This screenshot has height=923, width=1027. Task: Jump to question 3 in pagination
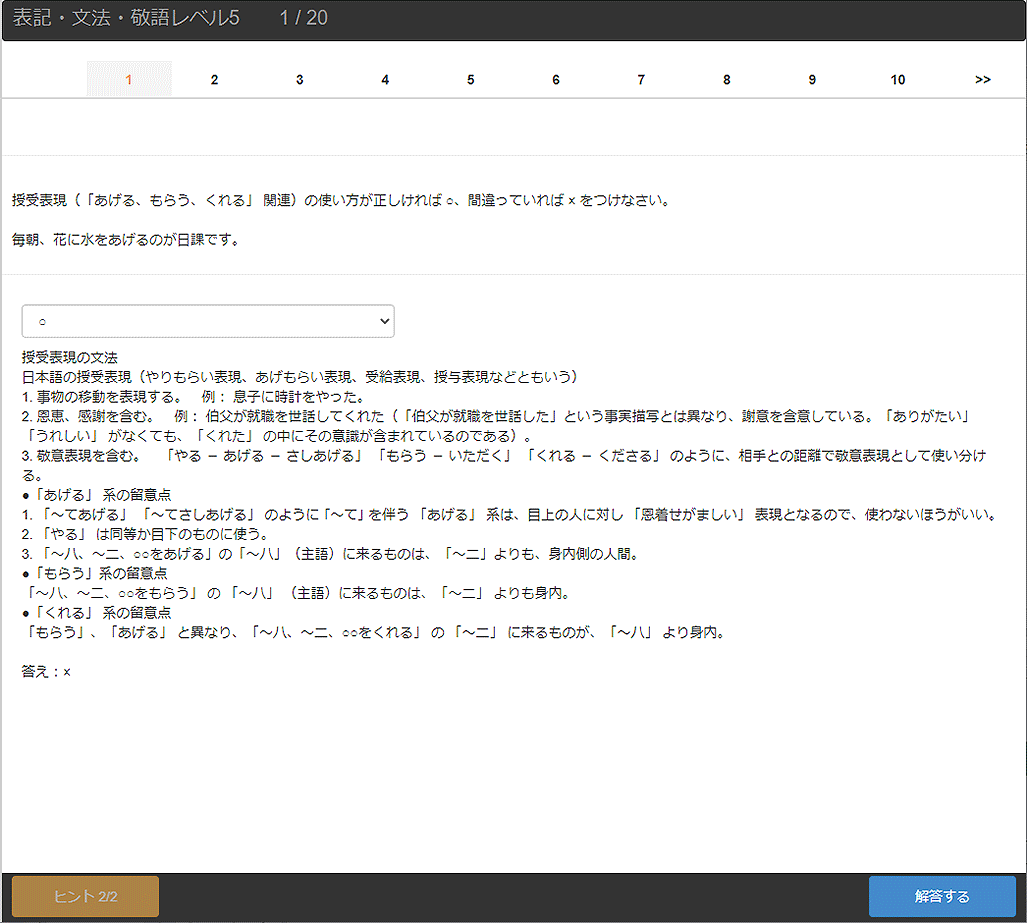tap(299, 80)
